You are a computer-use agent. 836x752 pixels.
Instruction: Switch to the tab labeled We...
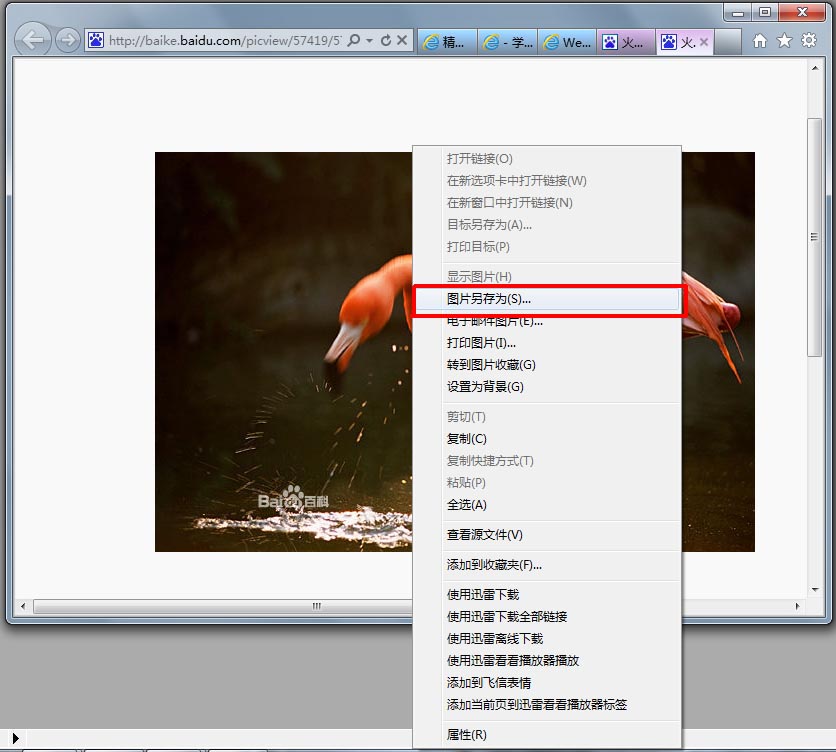tap(567, 42)
